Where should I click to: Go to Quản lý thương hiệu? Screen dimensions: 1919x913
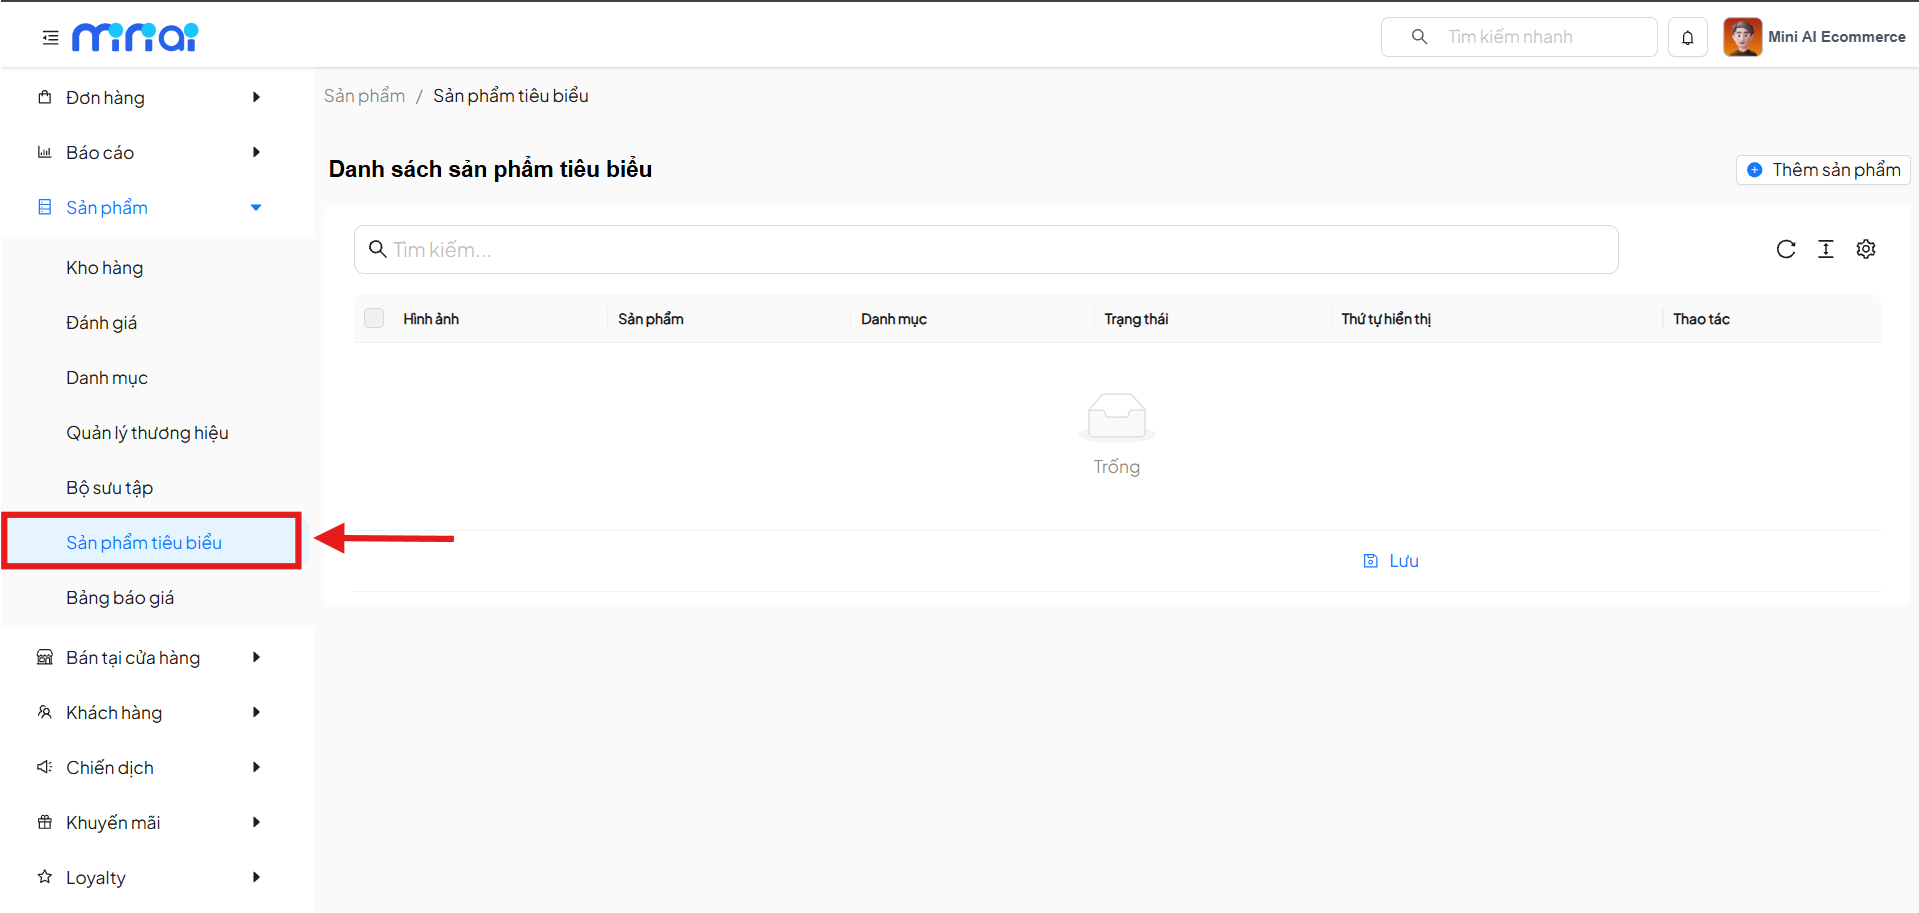pos(147,433)
